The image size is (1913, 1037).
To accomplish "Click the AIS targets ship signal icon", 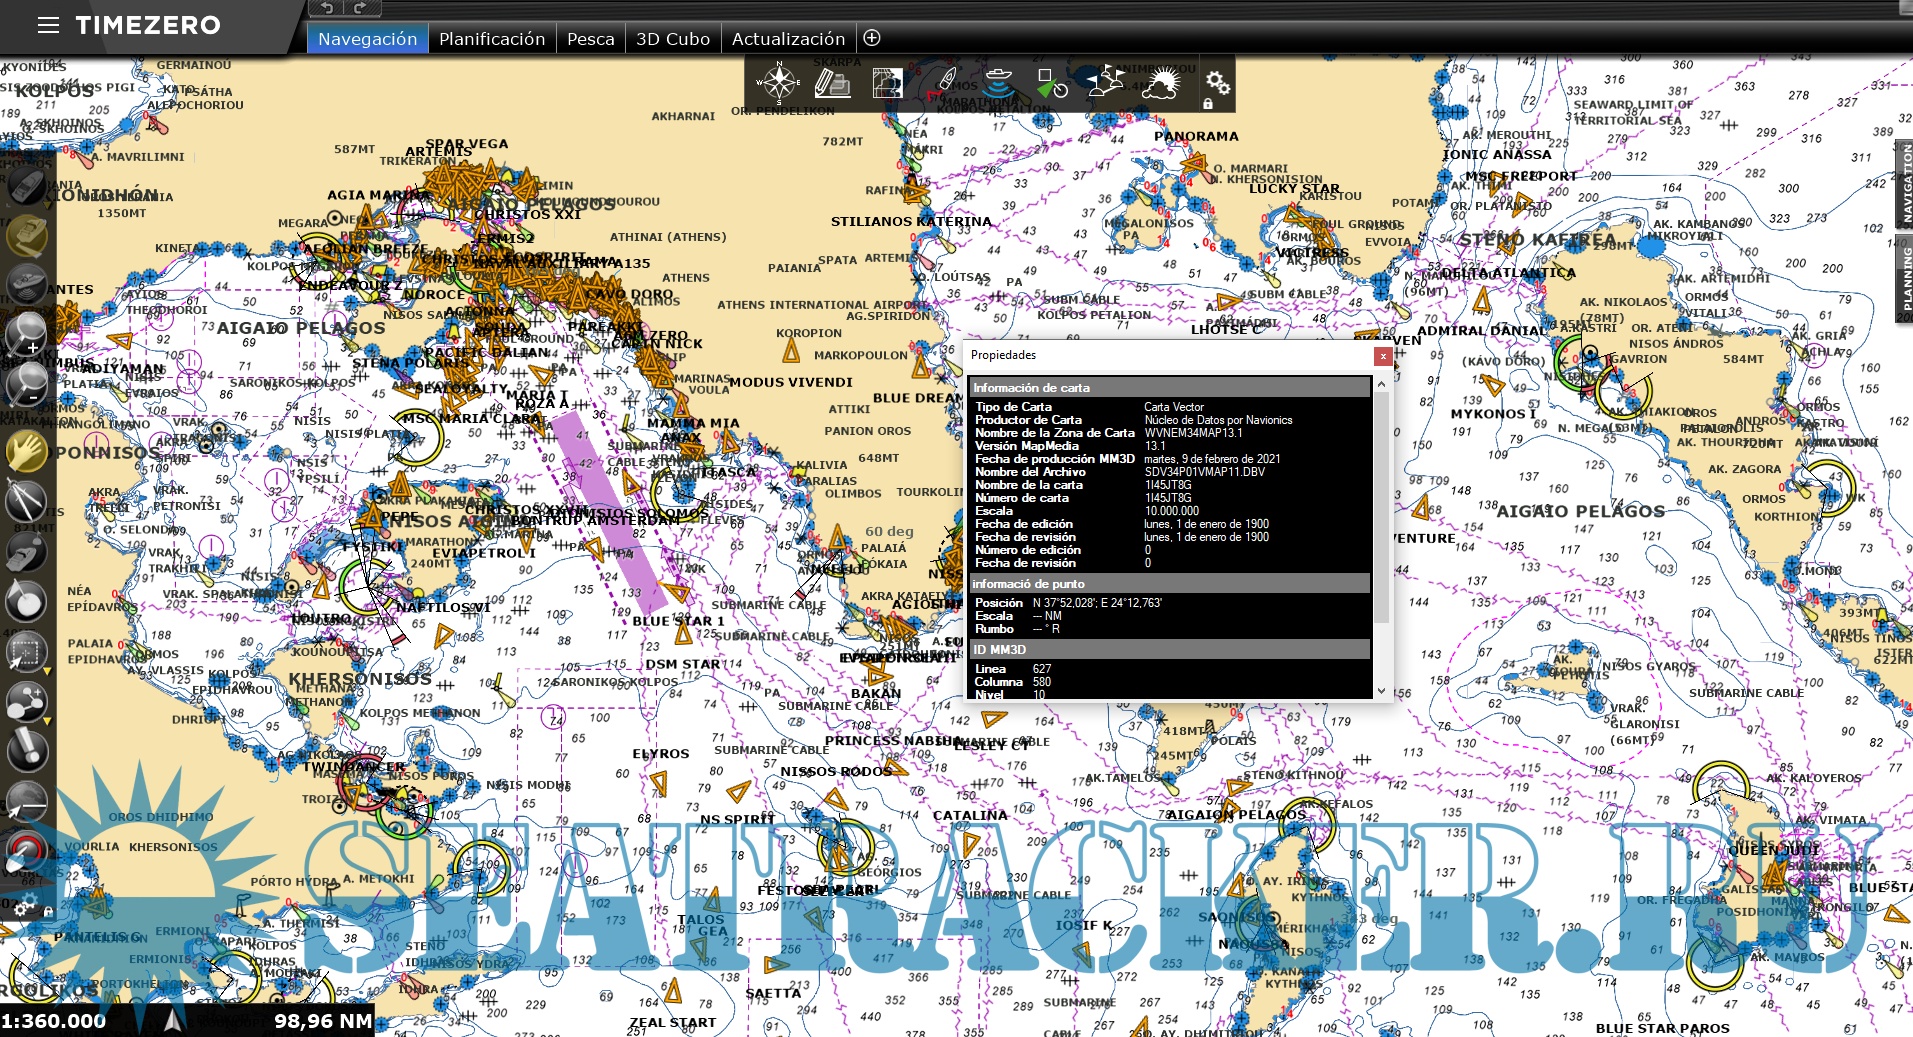I will point(997,83).
